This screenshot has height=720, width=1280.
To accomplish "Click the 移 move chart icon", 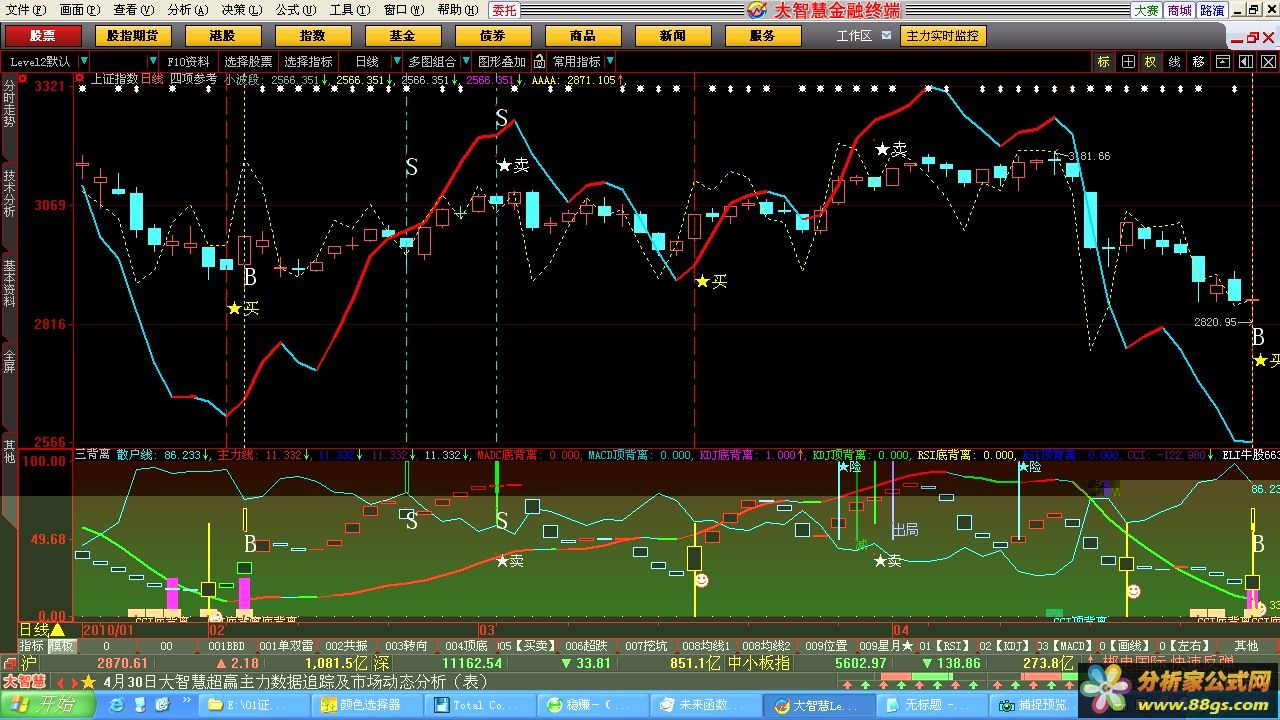I will tap(1199, 62).
